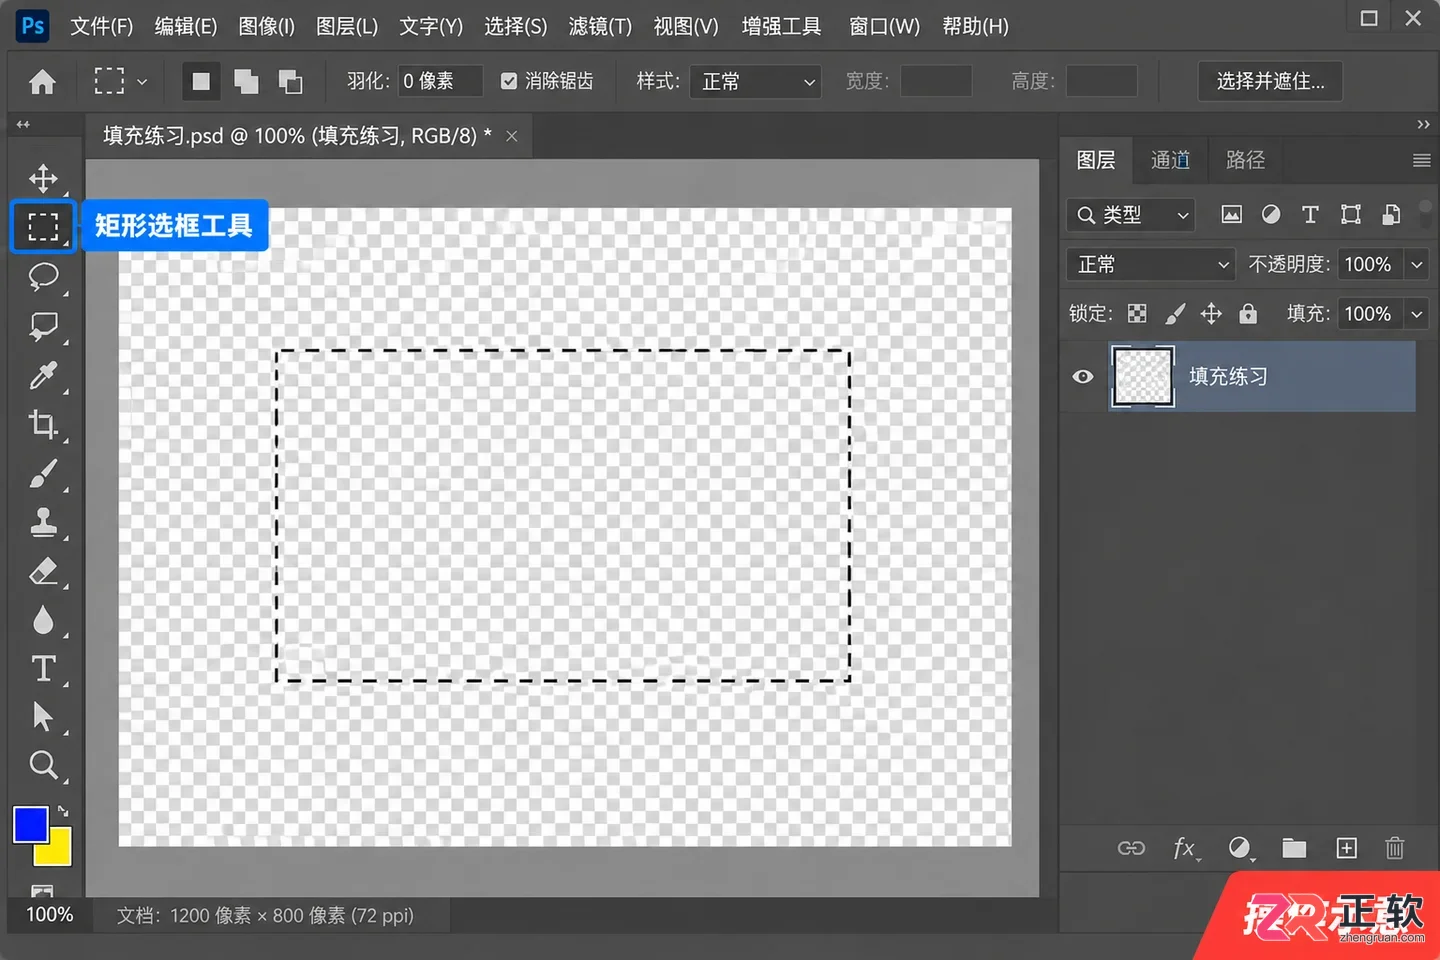This screenshot has width=1440, height=960.
Task: Select the Brush tool
Action: pyautogui.click(x=43, y=473)
